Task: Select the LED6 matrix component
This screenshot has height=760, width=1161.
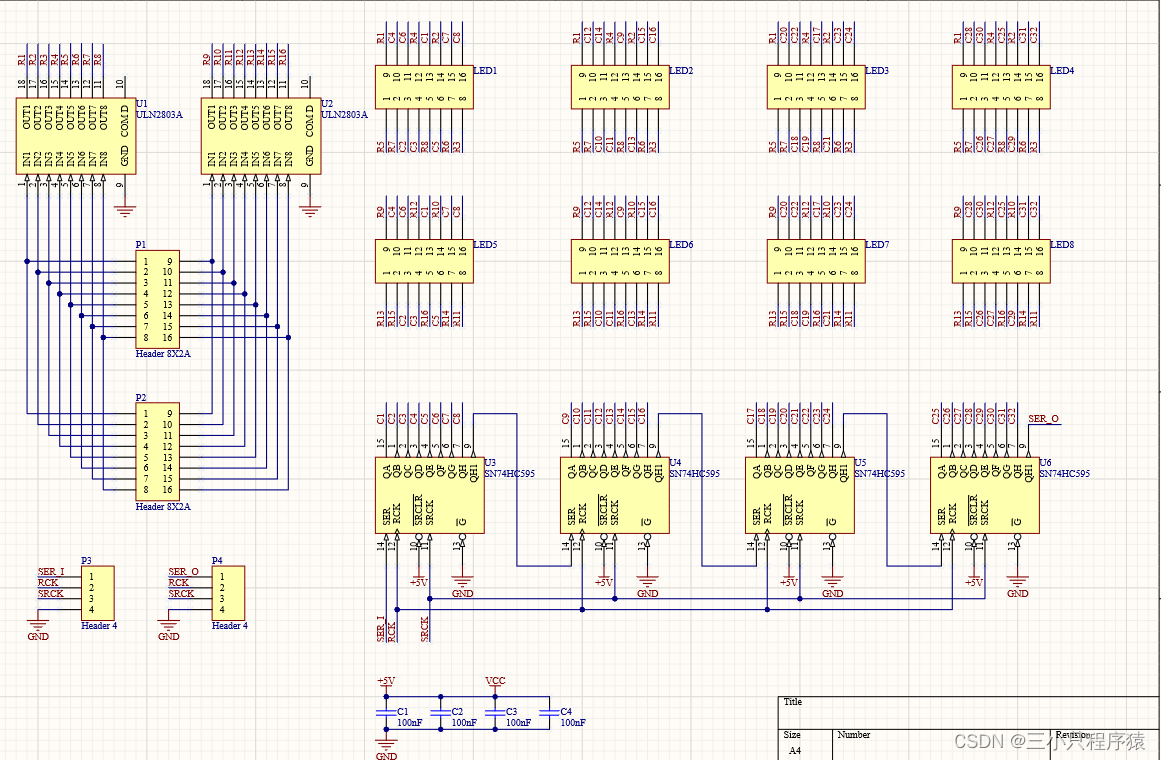Action: [620, 261]
